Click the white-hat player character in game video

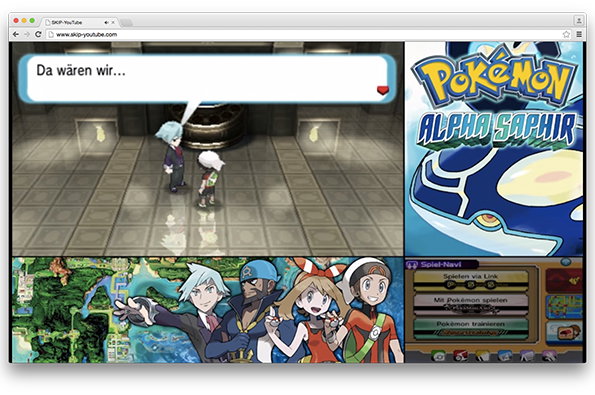[209, 178]
